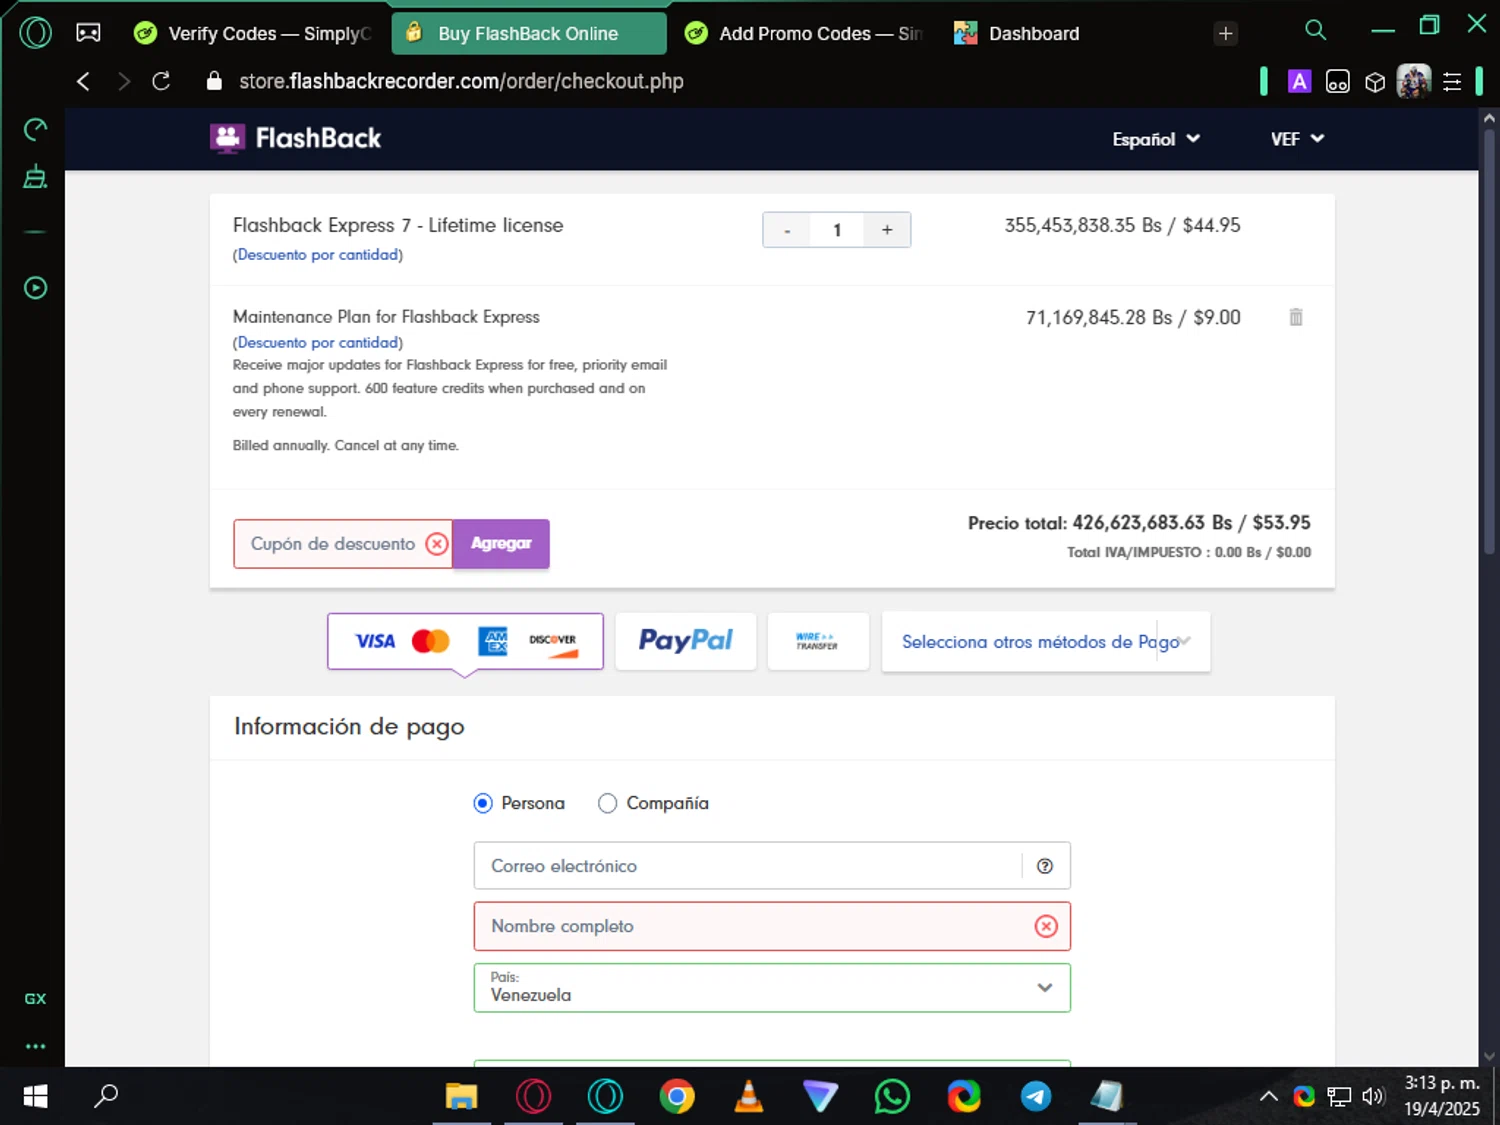Switch to Verify Codes tab

[253, 33]
